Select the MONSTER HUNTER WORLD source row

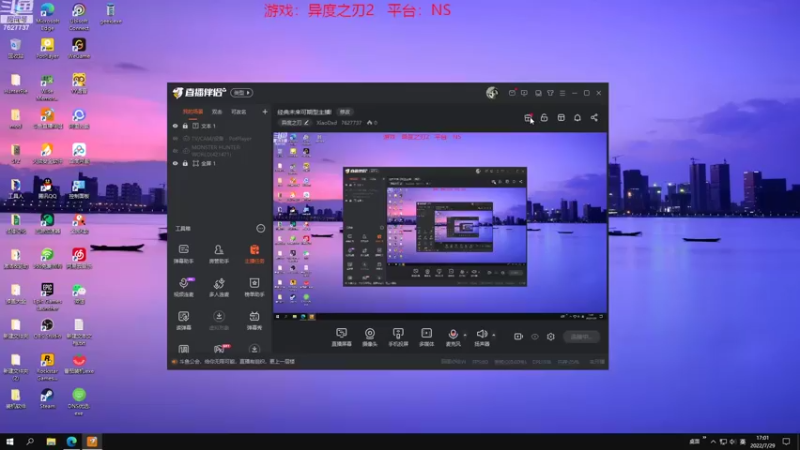point(220,151)
